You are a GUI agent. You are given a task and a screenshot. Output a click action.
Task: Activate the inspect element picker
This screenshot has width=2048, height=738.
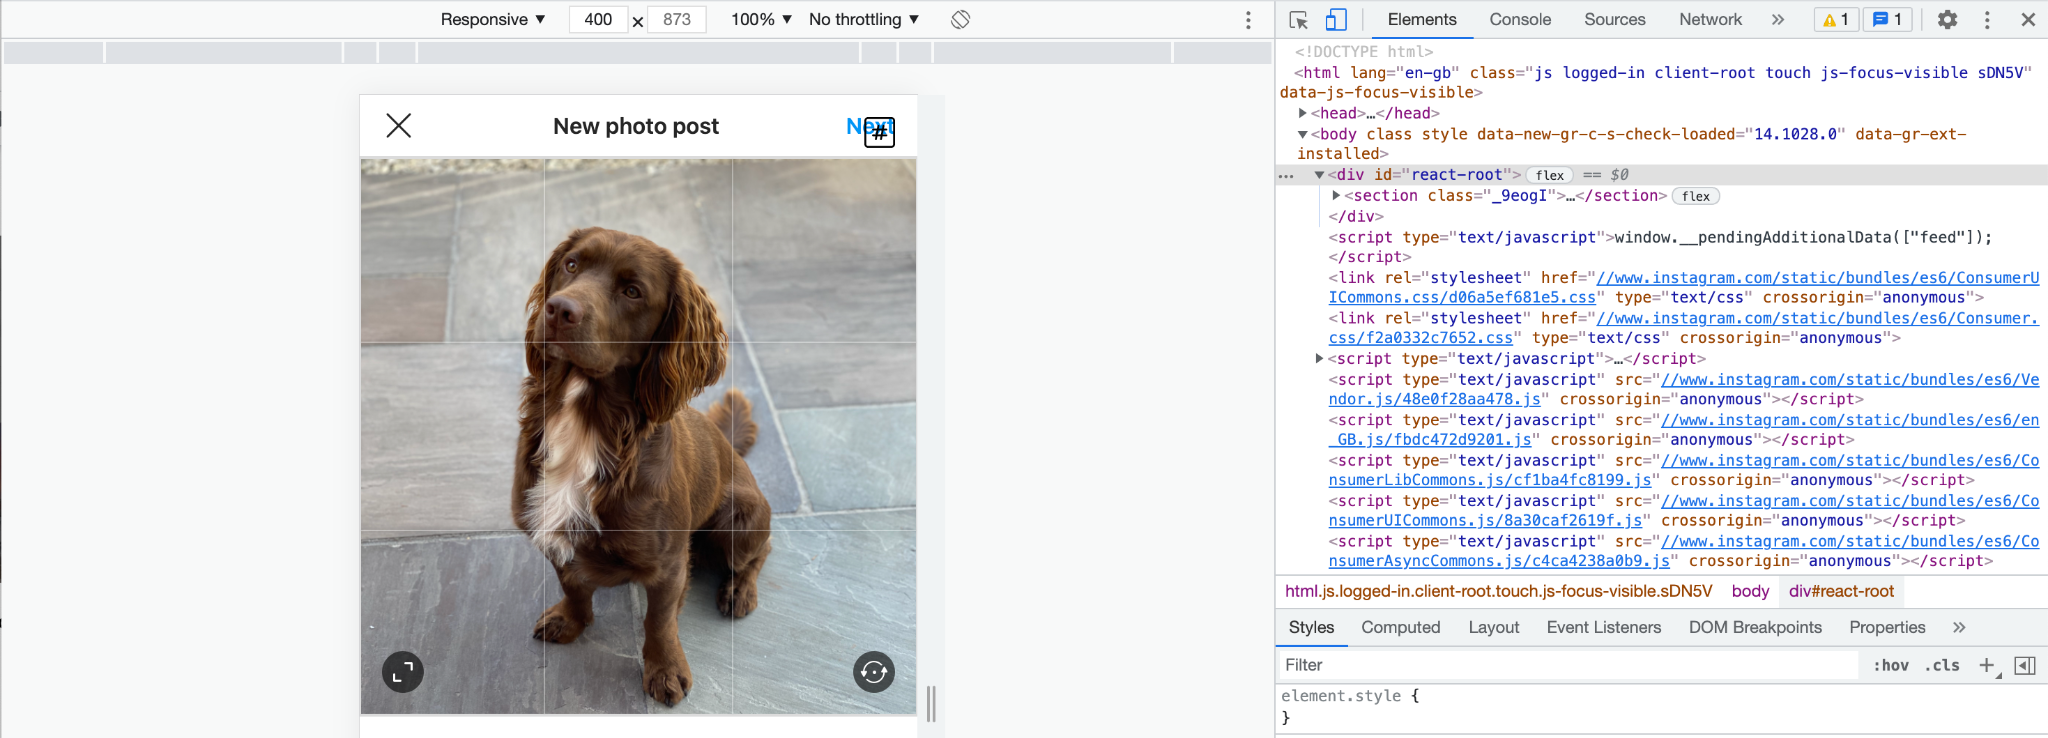(x=1299, y=19)
